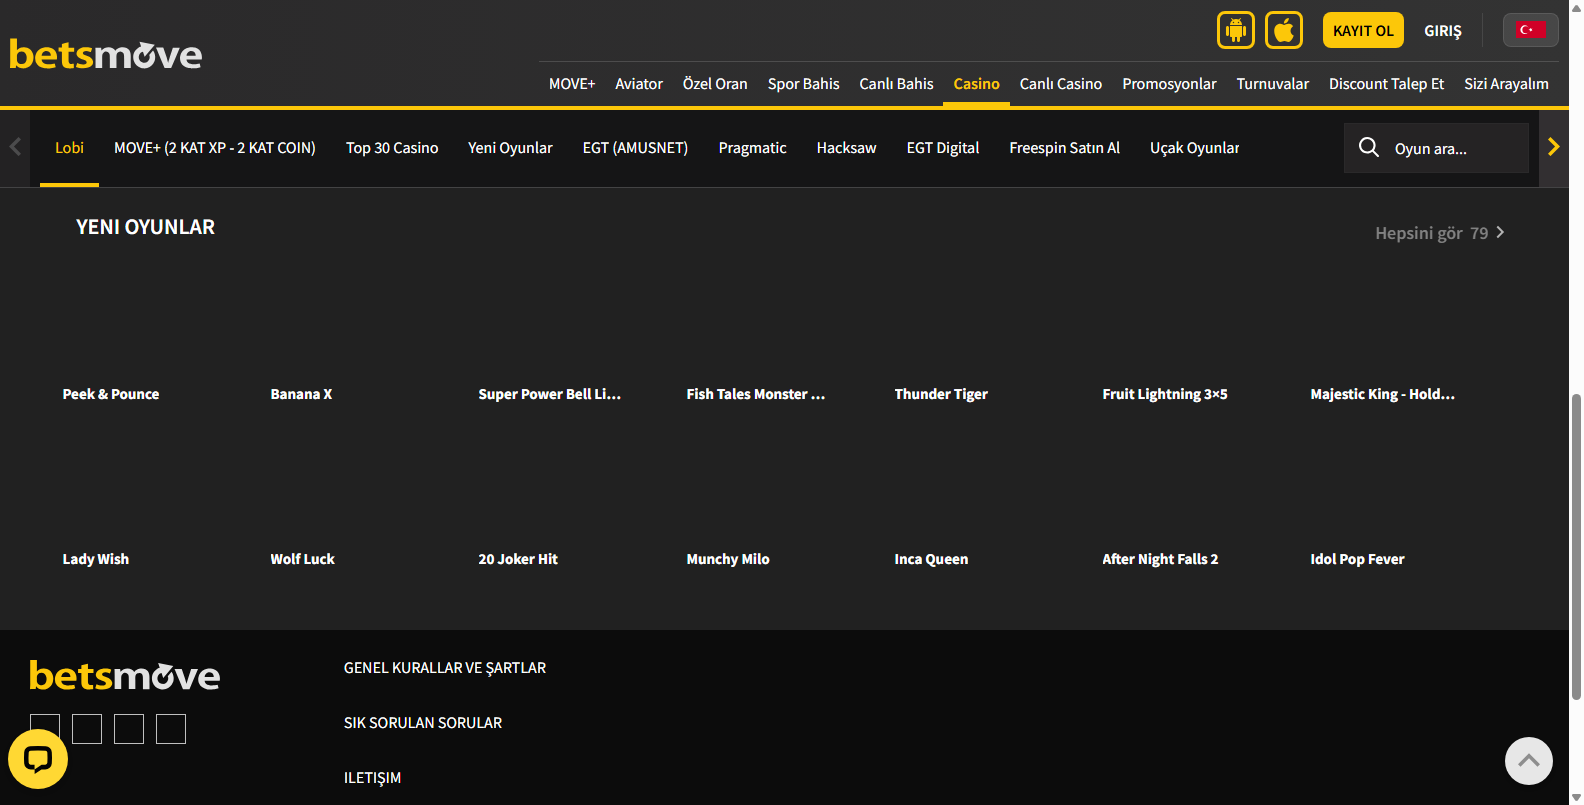Select the Wolf Luck game
Viewport: 1584px width, 805px height.
(x=303, y=559)
